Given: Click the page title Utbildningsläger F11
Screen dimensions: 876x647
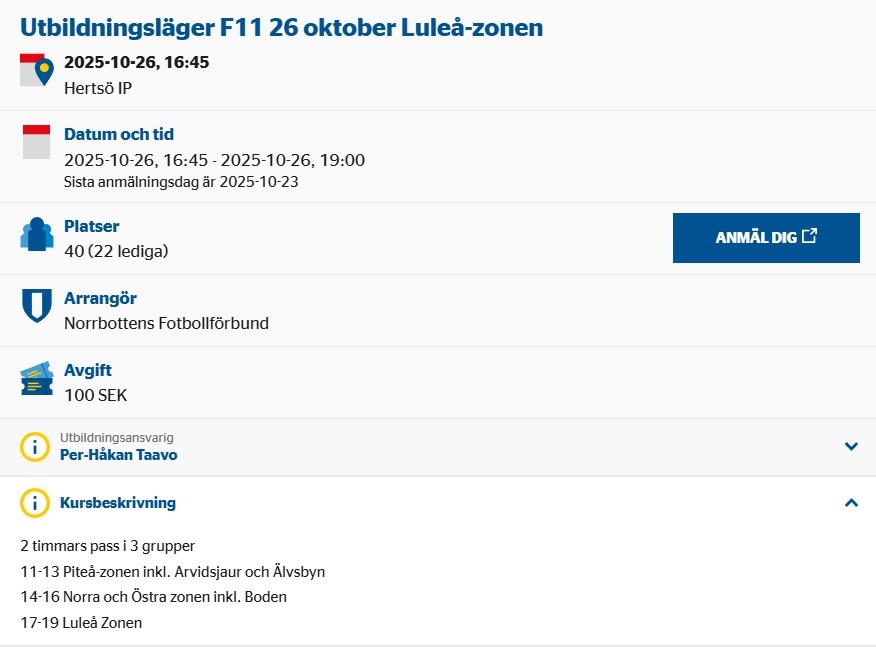Looking at the screenshot, I should 281,27.
